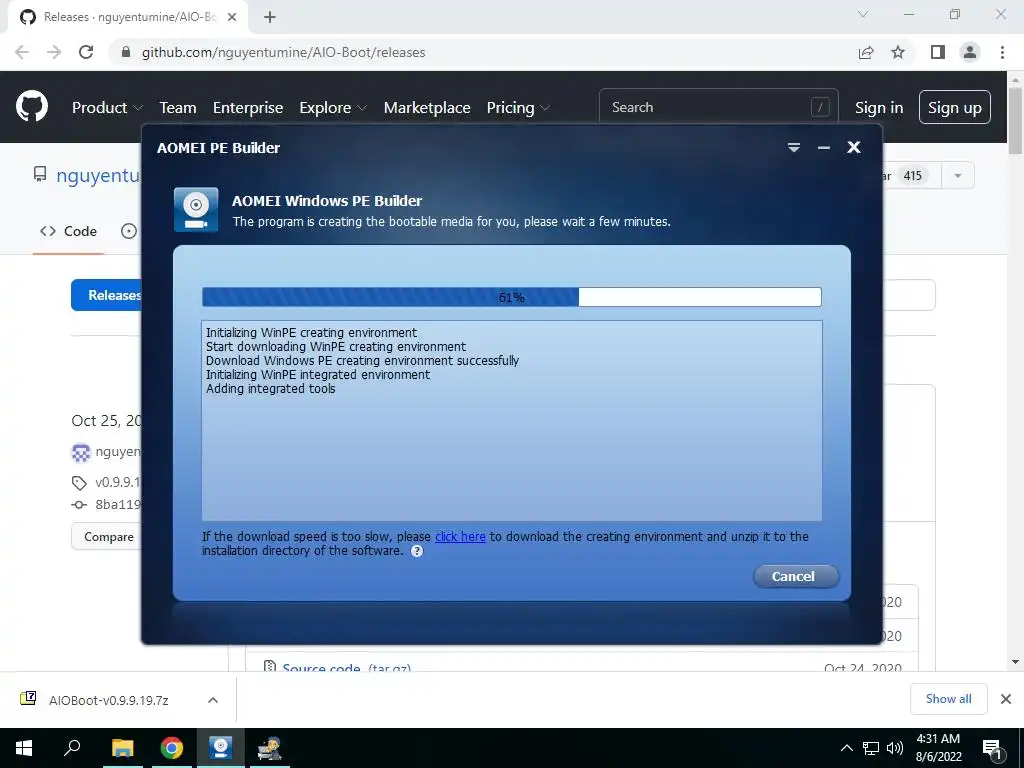1024x768 pixels.
Task: Click the commit hash icon
Action: [79, 504]
